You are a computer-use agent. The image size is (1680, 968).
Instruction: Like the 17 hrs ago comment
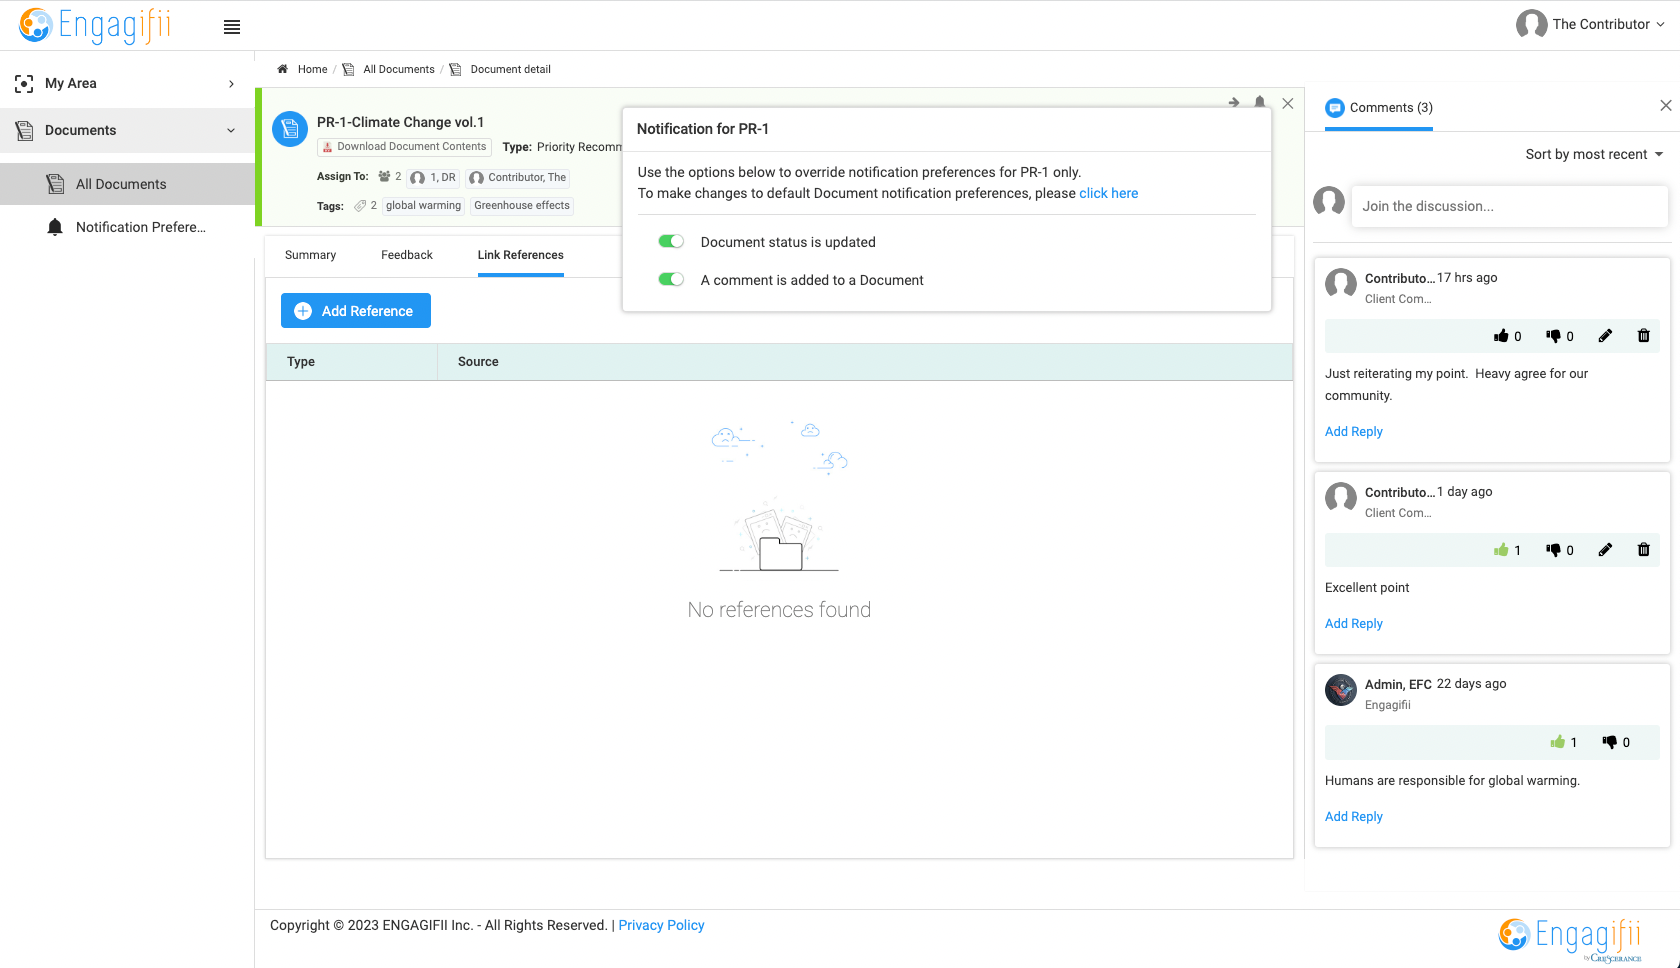tap(1501, 336)
